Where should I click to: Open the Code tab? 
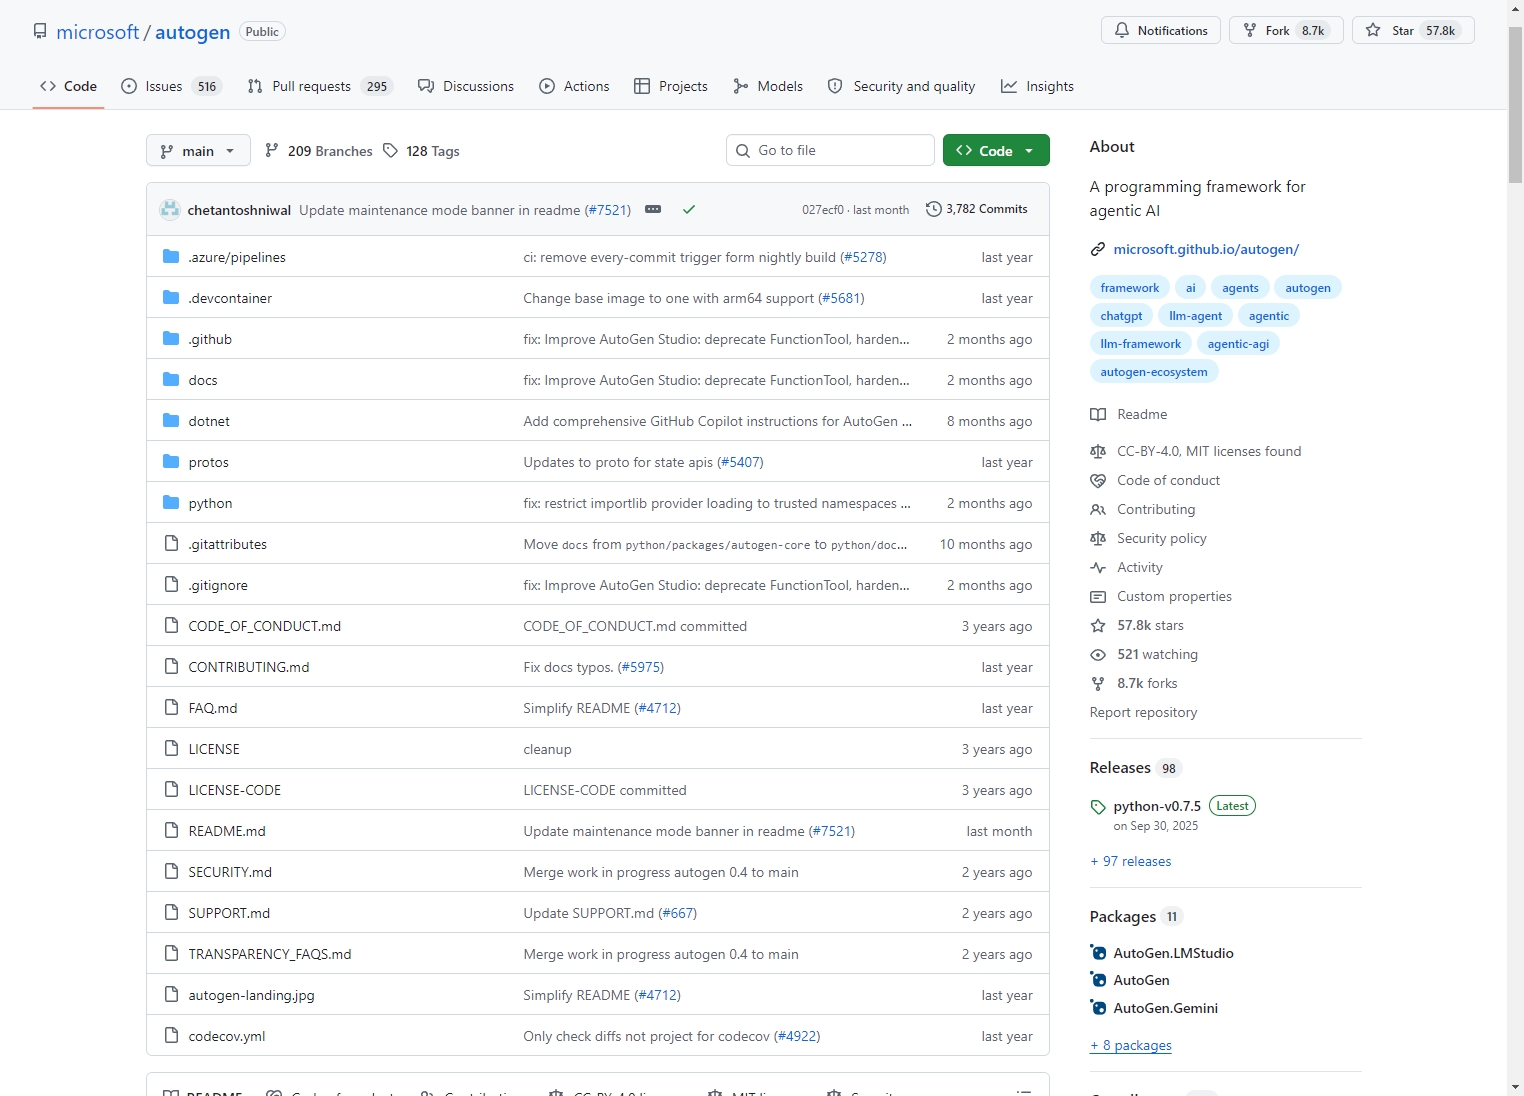pyautogui.click(x=68, y=86)
